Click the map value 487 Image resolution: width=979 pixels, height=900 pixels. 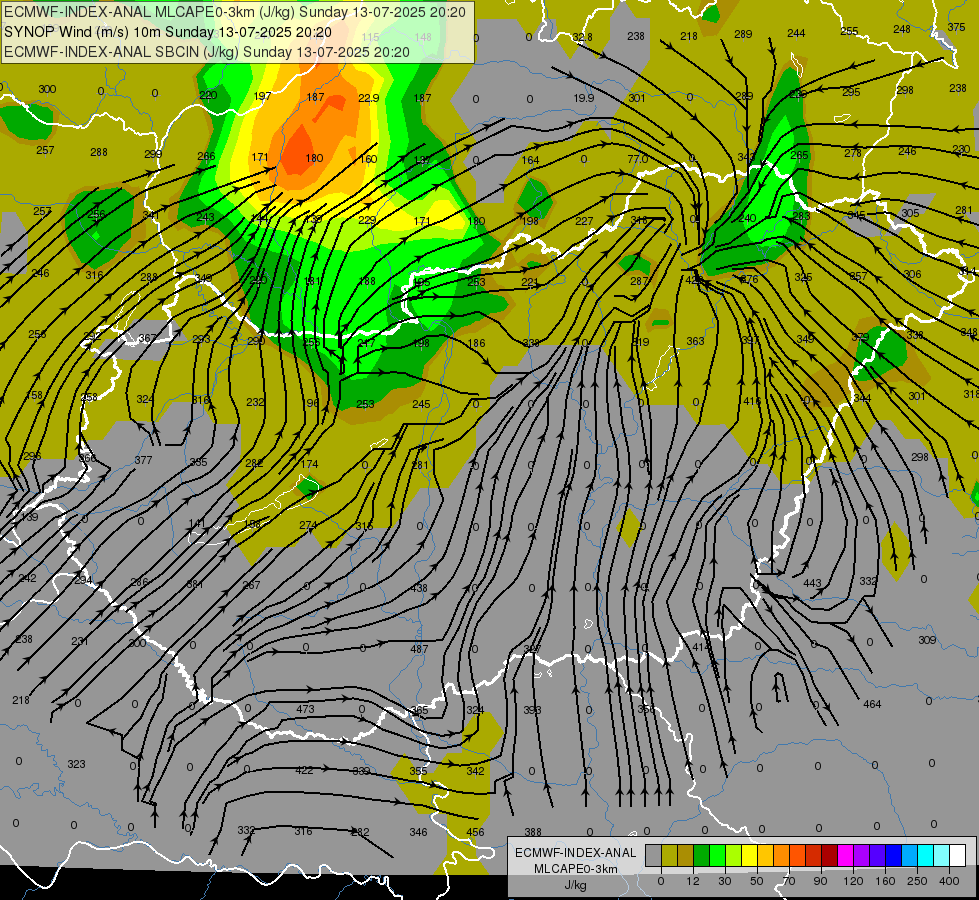[x=419, y=649]
